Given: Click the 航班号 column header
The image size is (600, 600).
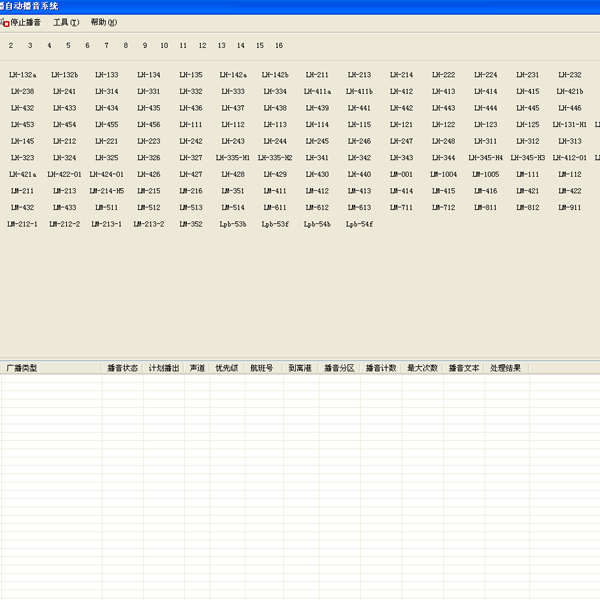Looking at the screenshot, I should [262, 368].
